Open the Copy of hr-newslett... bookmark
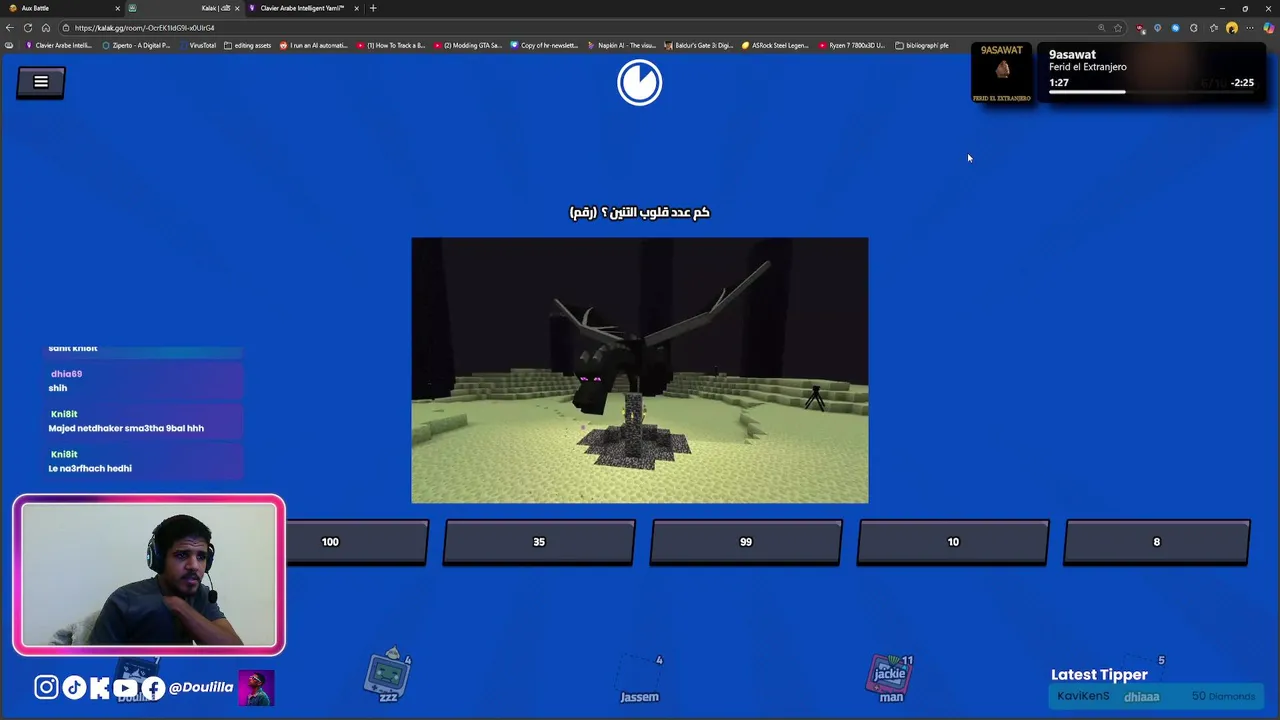1280x720 pixels. [x=544, y=45]
